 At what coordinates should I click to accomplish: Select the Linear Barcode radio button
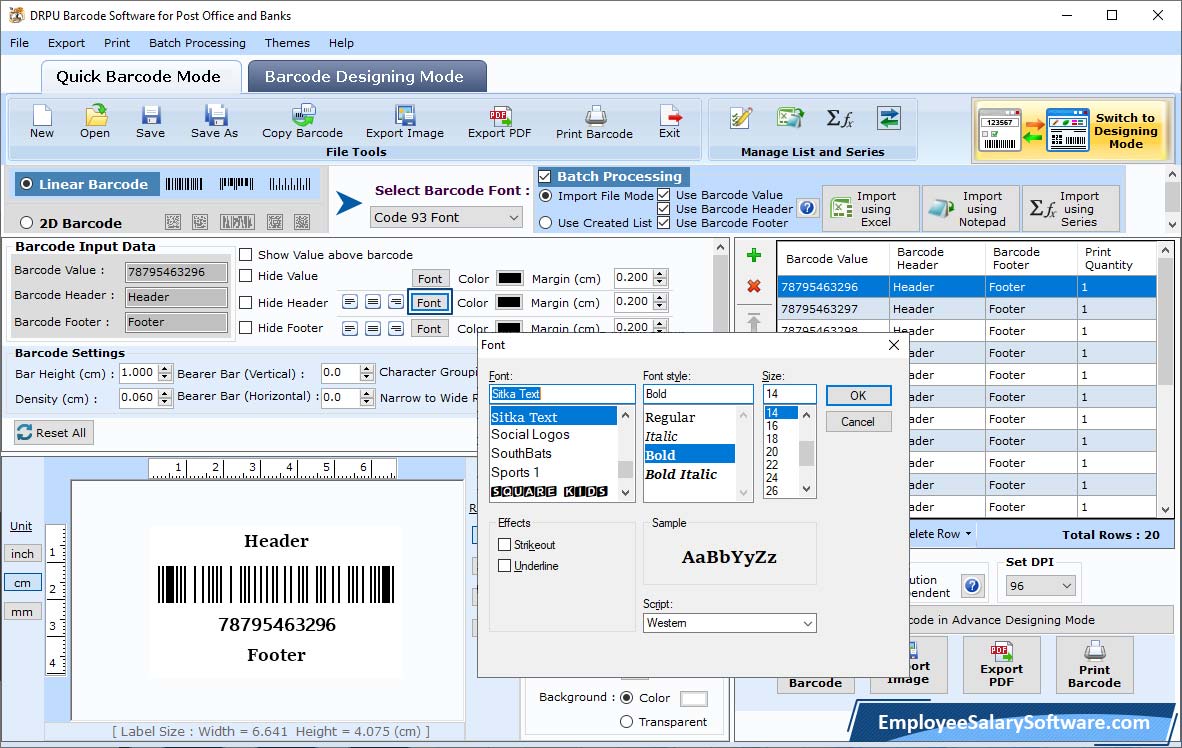[x=27, y=184]
